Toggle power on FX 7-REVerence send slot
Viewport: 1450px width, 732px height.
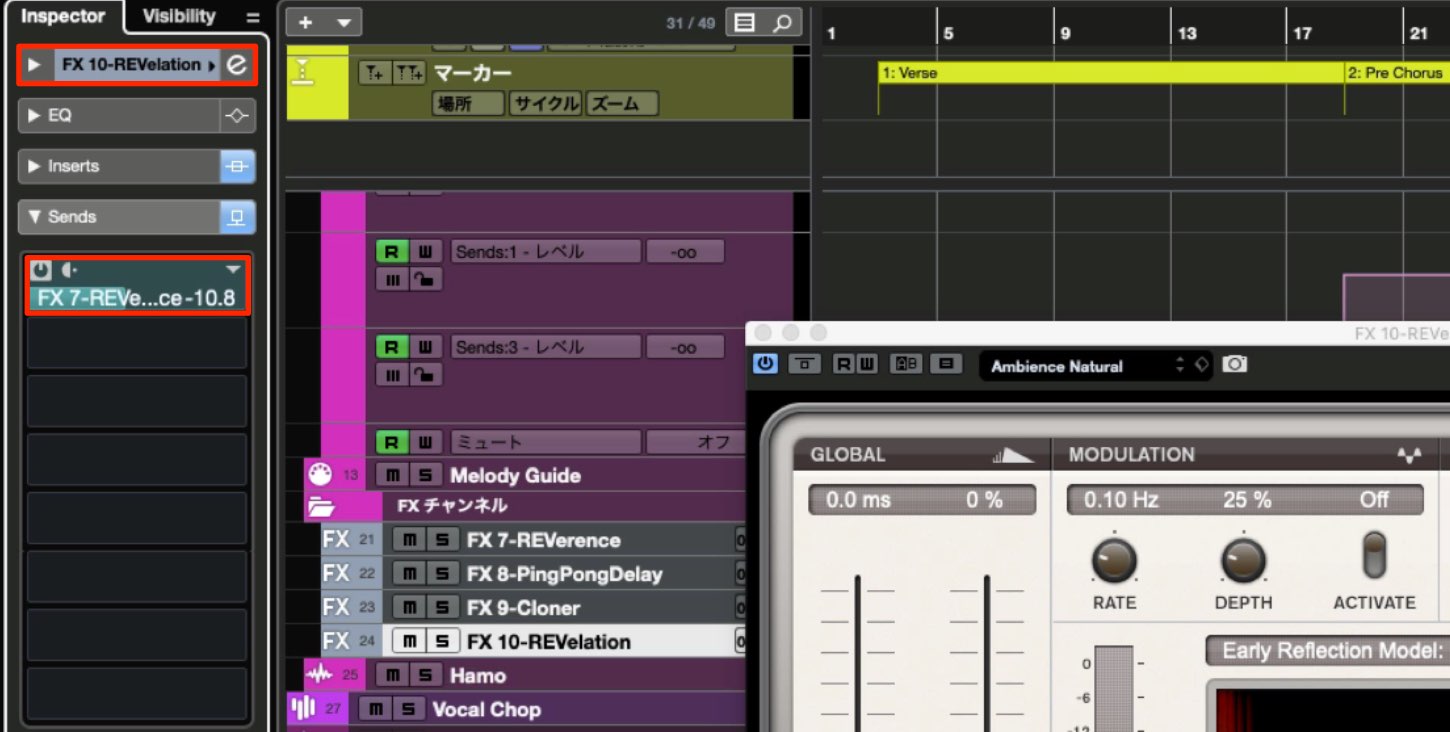41,270
